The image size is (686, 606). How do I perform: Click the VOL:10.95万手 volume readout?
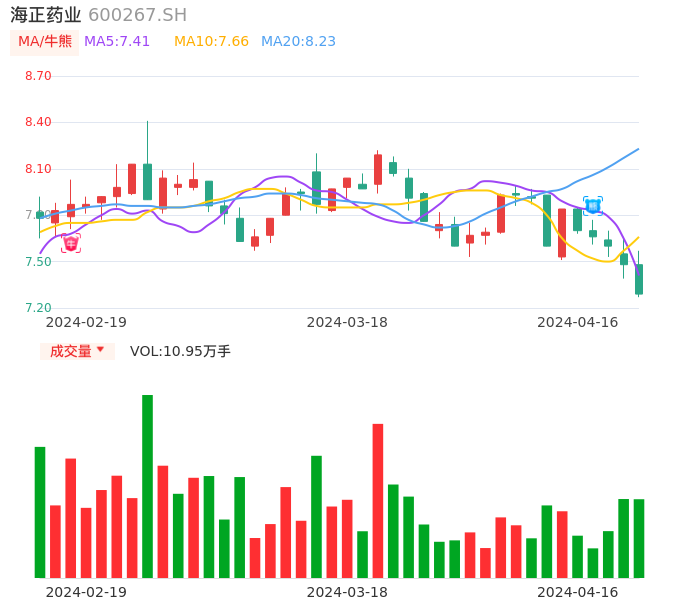coord(180,351)
